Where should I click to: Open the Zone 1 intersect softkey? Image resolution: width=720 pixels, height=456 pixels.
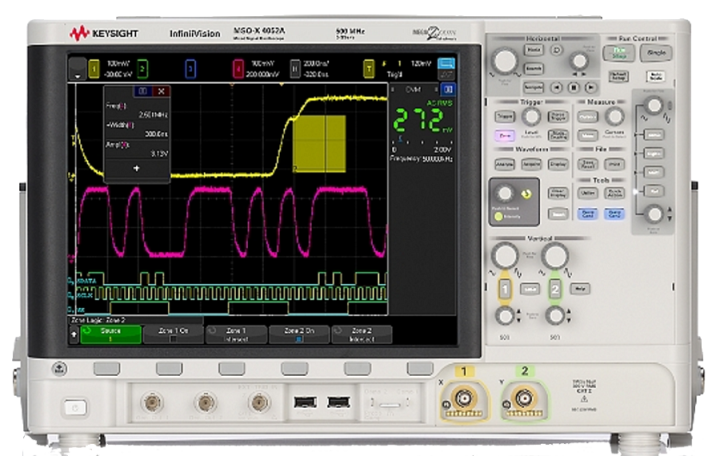[x=236, y=334]
